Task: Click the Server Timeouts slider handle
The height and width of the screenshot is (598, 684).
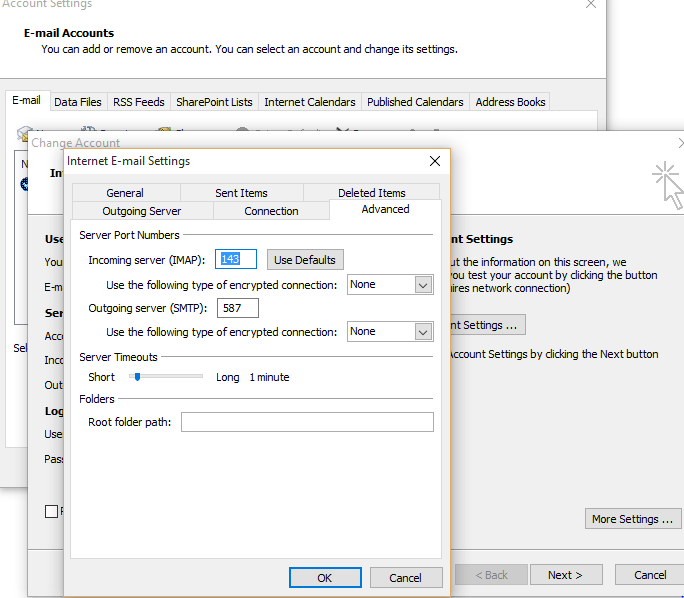Action: click(137, 377)
